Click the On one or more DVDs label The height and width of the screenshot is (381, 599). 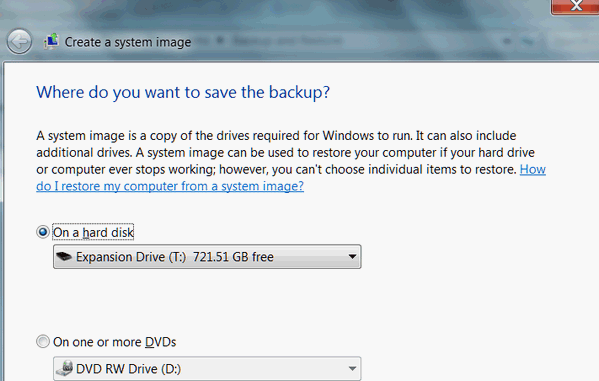click(x=115, y=342)
